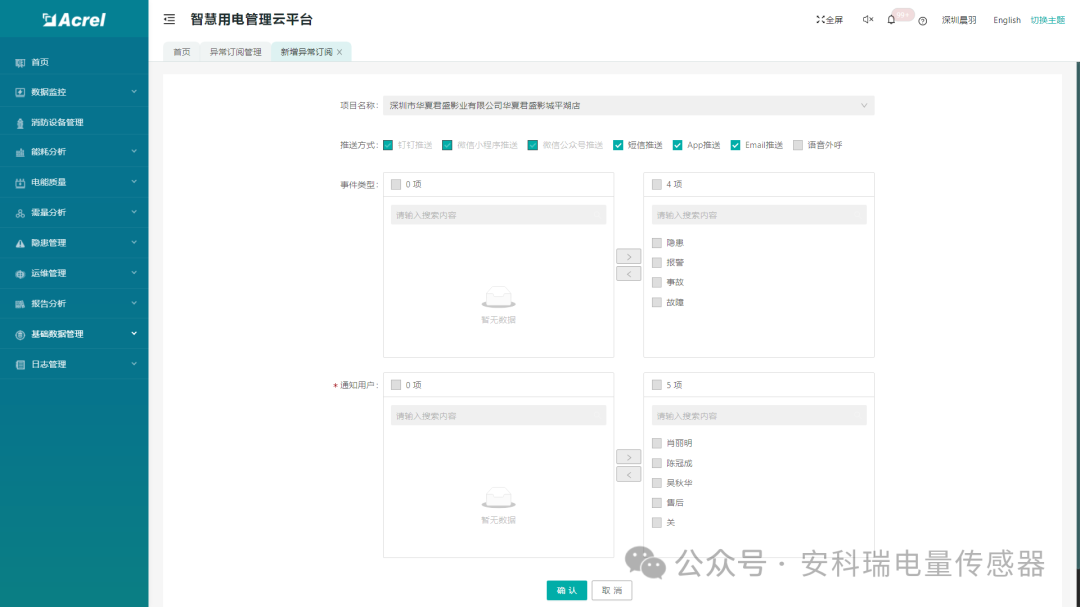1080x607 pixels.
Task: Open help with the question mark icon
Action: click(x=923, y=21)
